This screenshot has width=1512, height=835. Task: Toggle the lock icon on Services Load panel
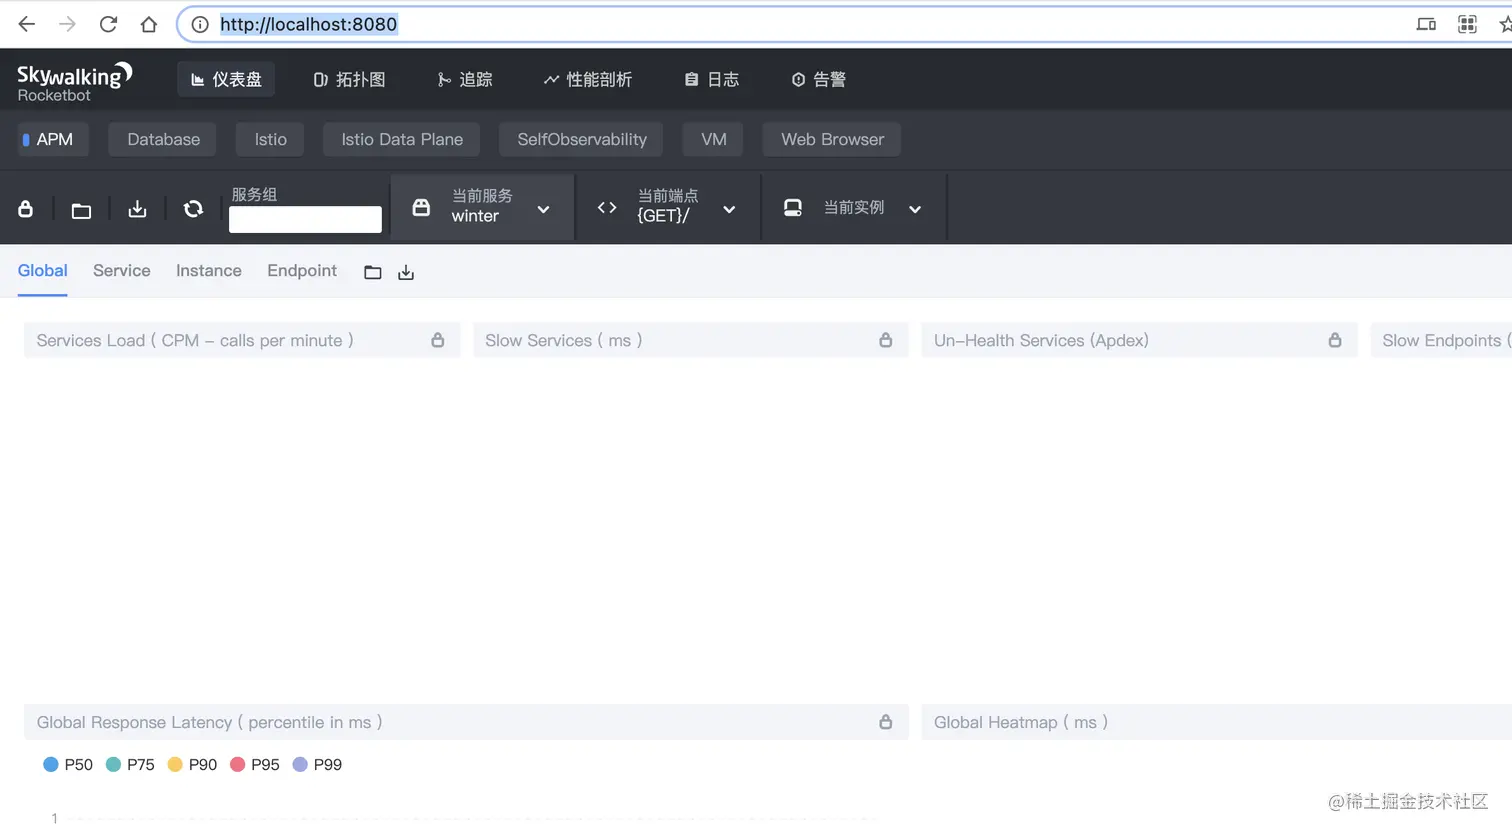437,340
